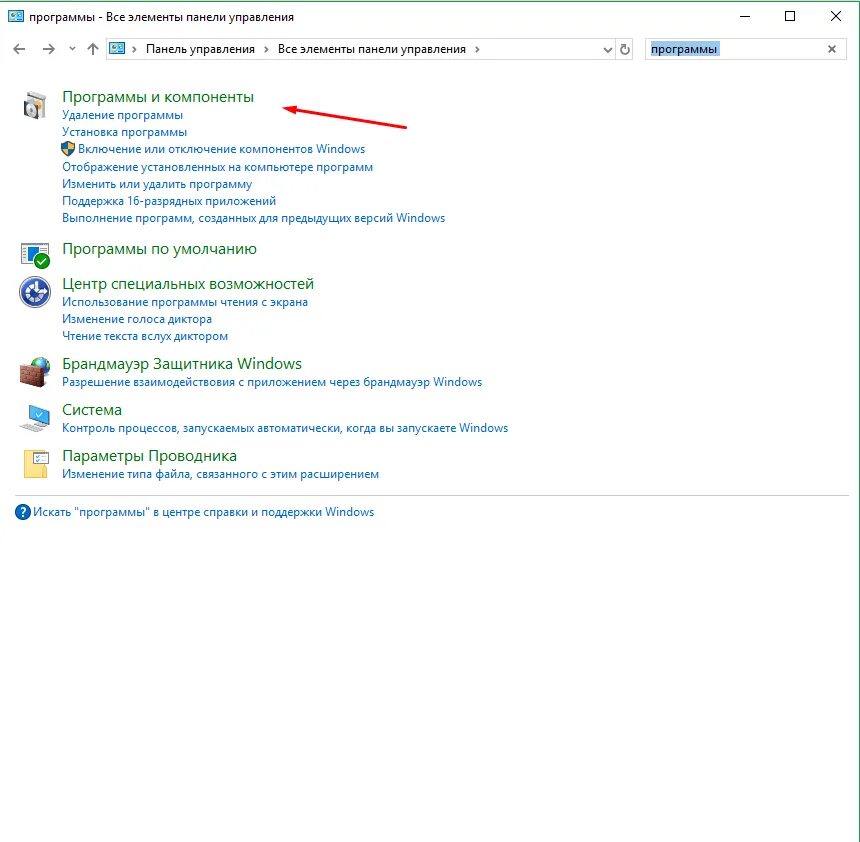Screen dimensions: 860x842
Task: Open Отображение установленных на компьютере программ
Action: click(x=217, y=167)
